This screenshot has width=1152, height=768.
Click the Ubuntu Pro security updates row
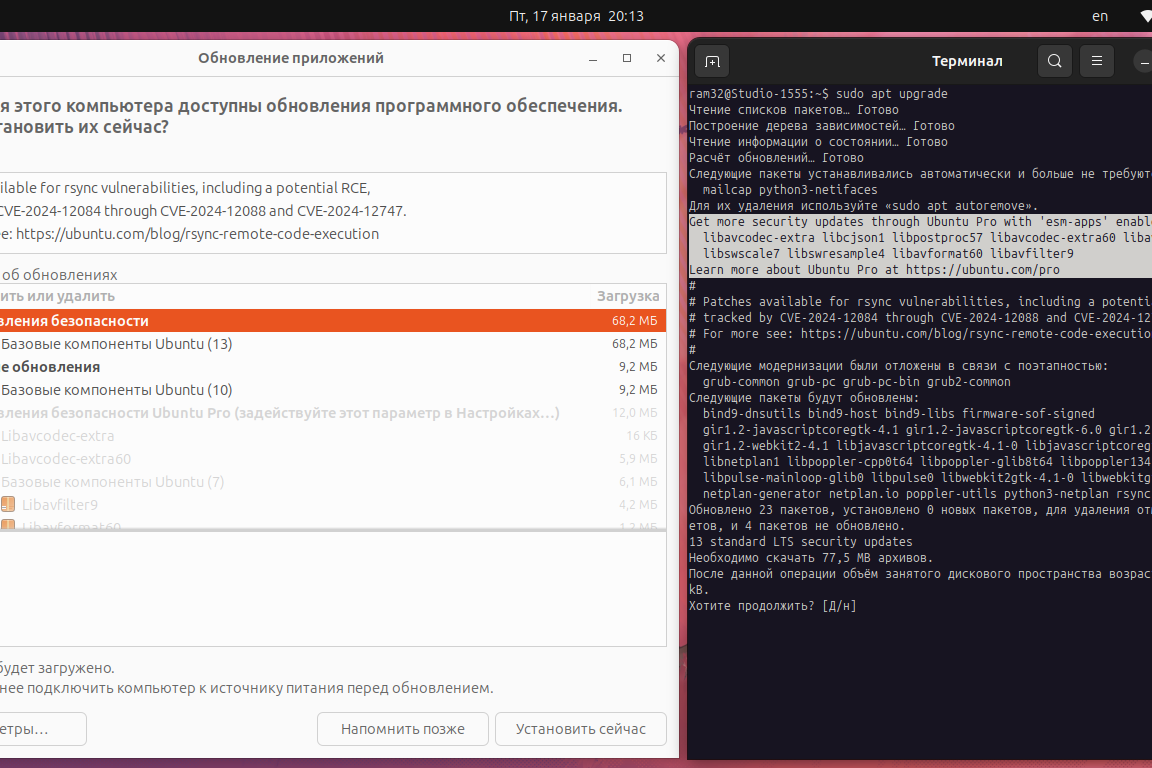(280, 413)
